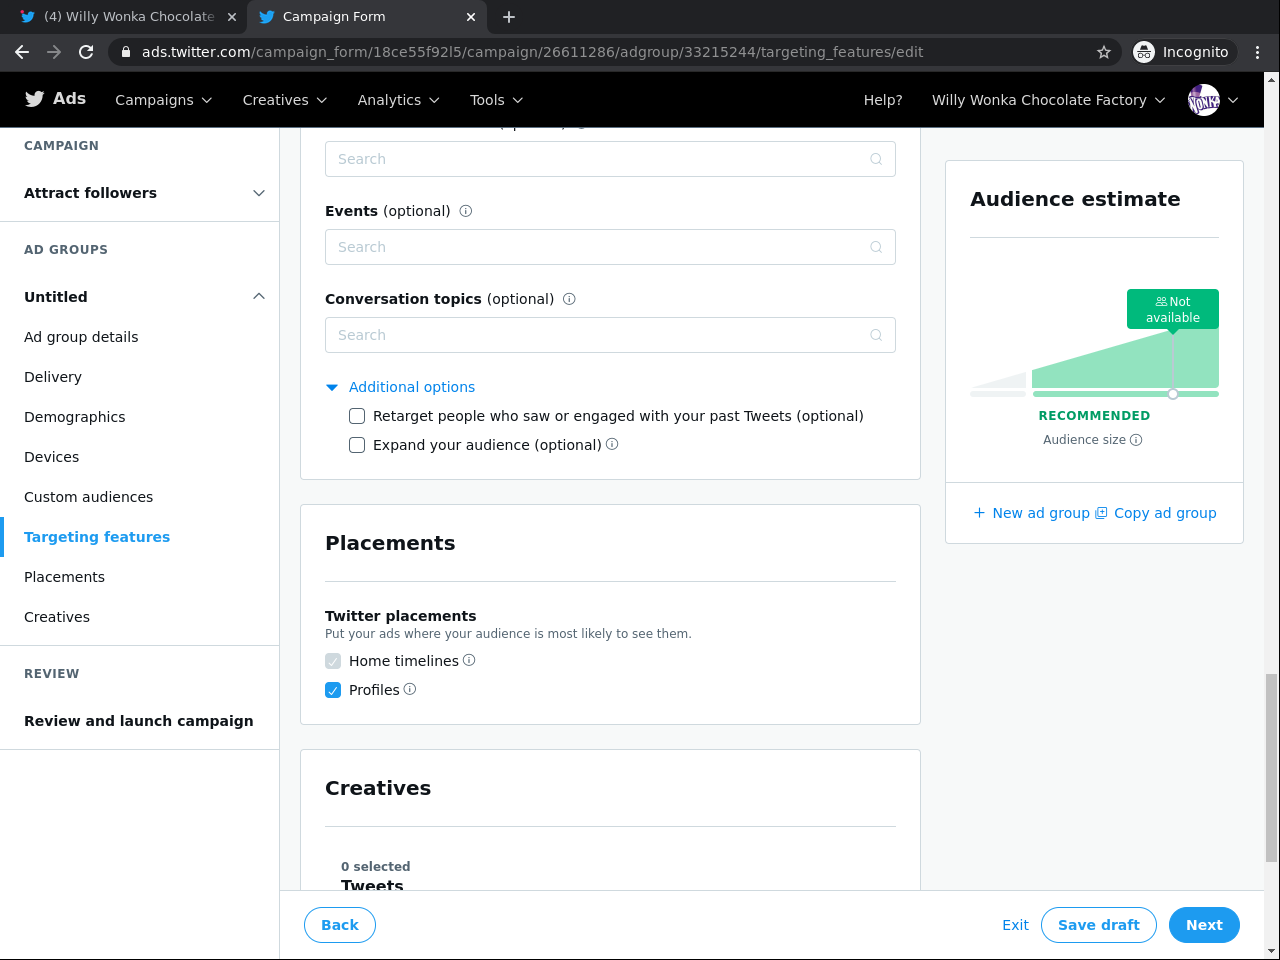Click the Twitter Ads bird logo
The image size is (1280, 960).
coord(35,99)
